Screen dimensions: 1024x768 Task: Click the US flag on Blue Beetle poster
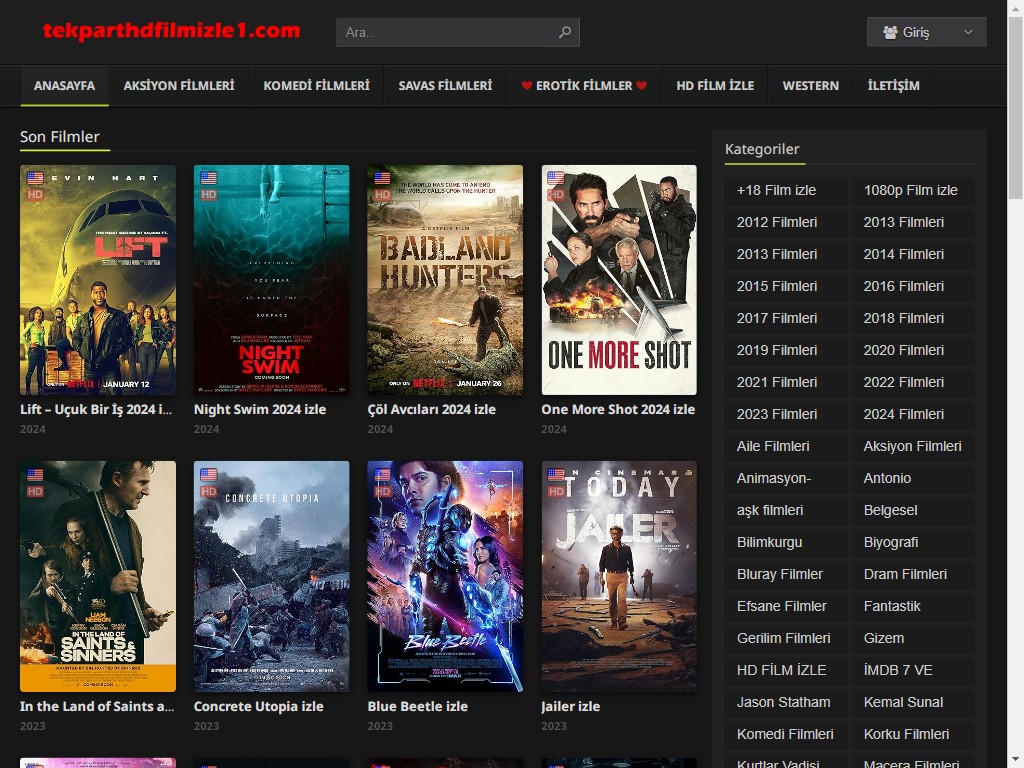pos(383,475)
